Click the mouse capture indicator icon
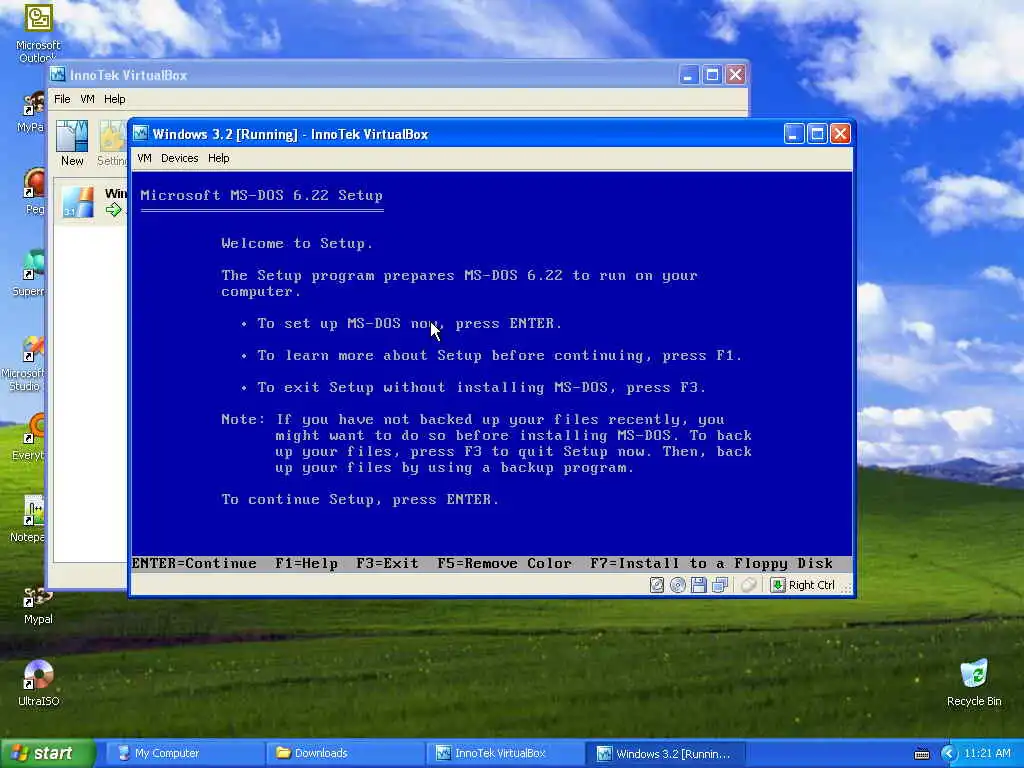Screen dimensions: 1024x768 (749, 585)
